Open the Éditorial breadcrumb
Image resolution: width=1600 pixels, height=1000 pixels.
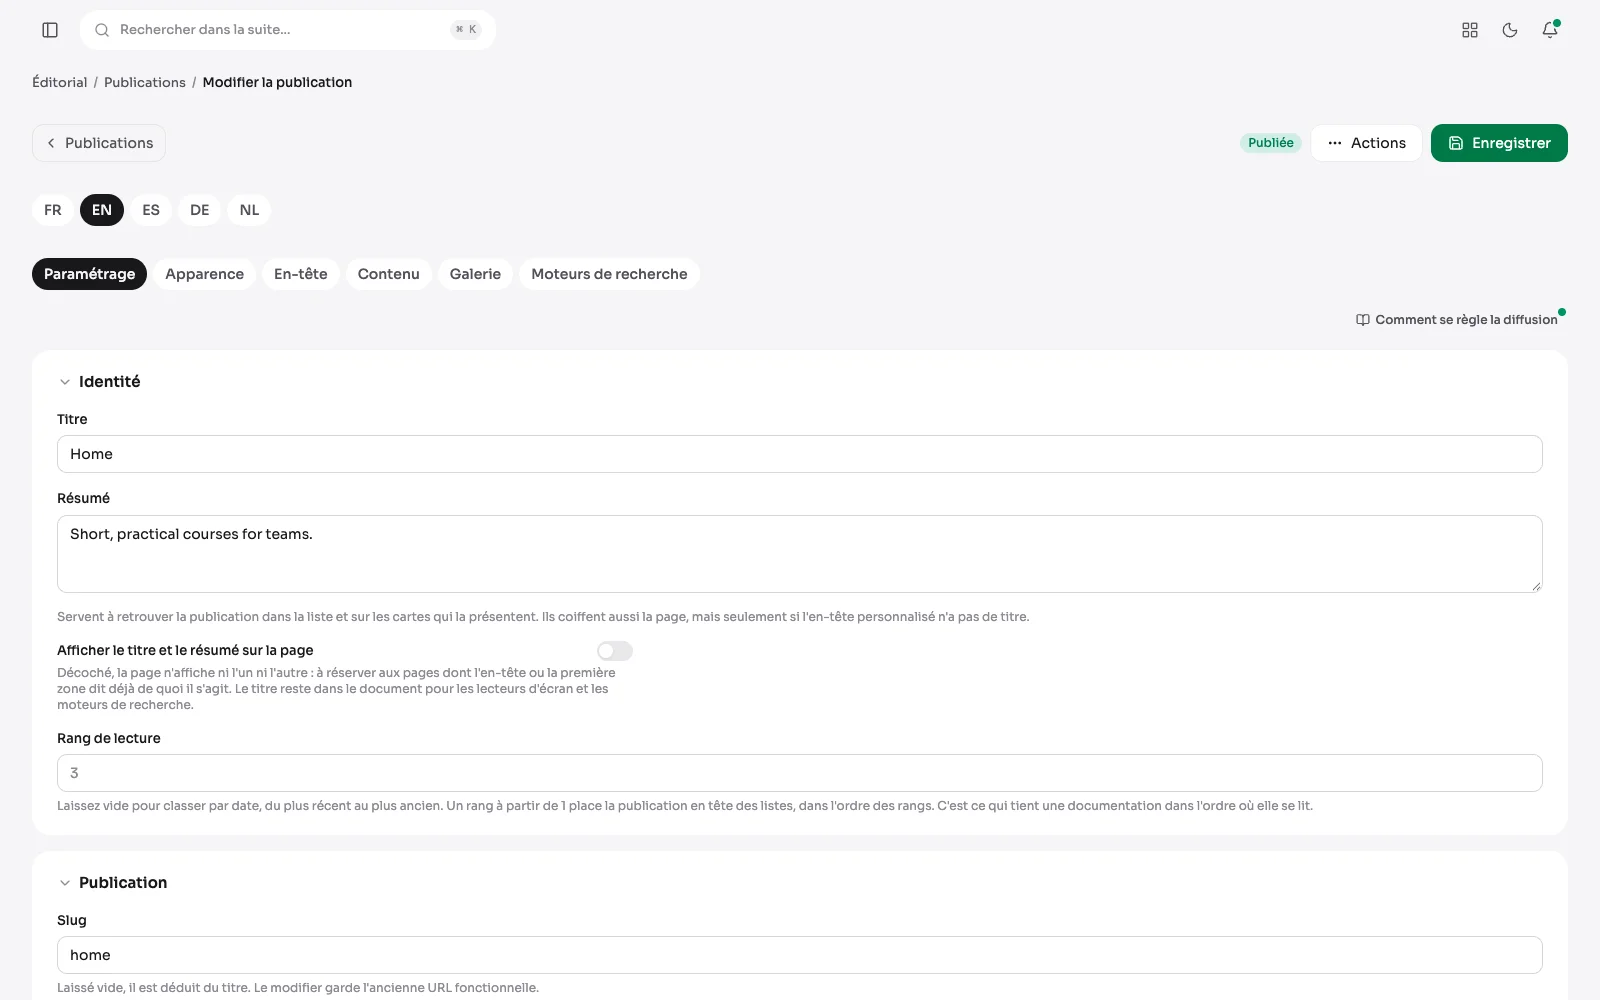coord(60,82)
